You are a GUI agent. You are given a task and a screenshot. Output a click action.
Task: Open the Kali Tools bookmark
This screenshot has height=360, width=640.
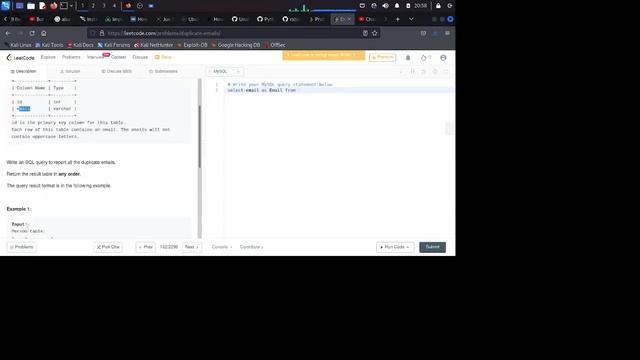49,45
